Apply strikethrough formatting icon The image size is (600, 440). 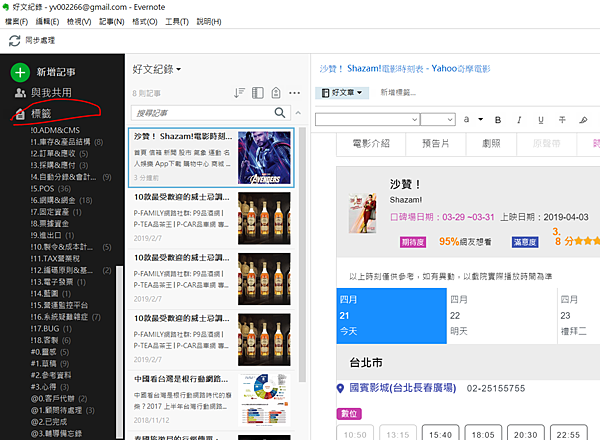pos(562,120)
